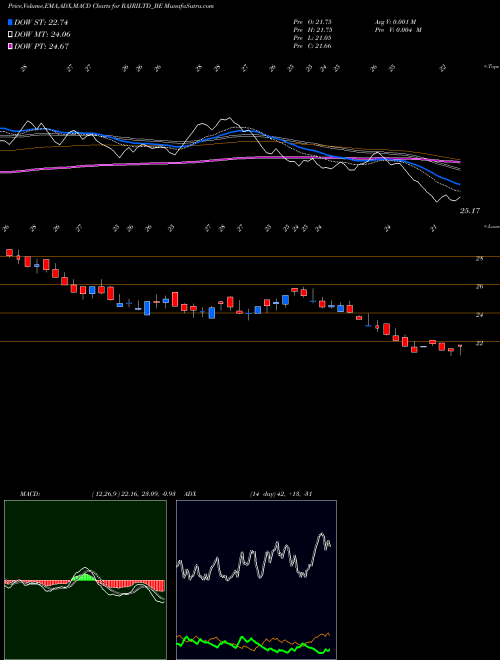Click the 28 price axis label
Screen dimensions: 500x660
tap(479, 258)
